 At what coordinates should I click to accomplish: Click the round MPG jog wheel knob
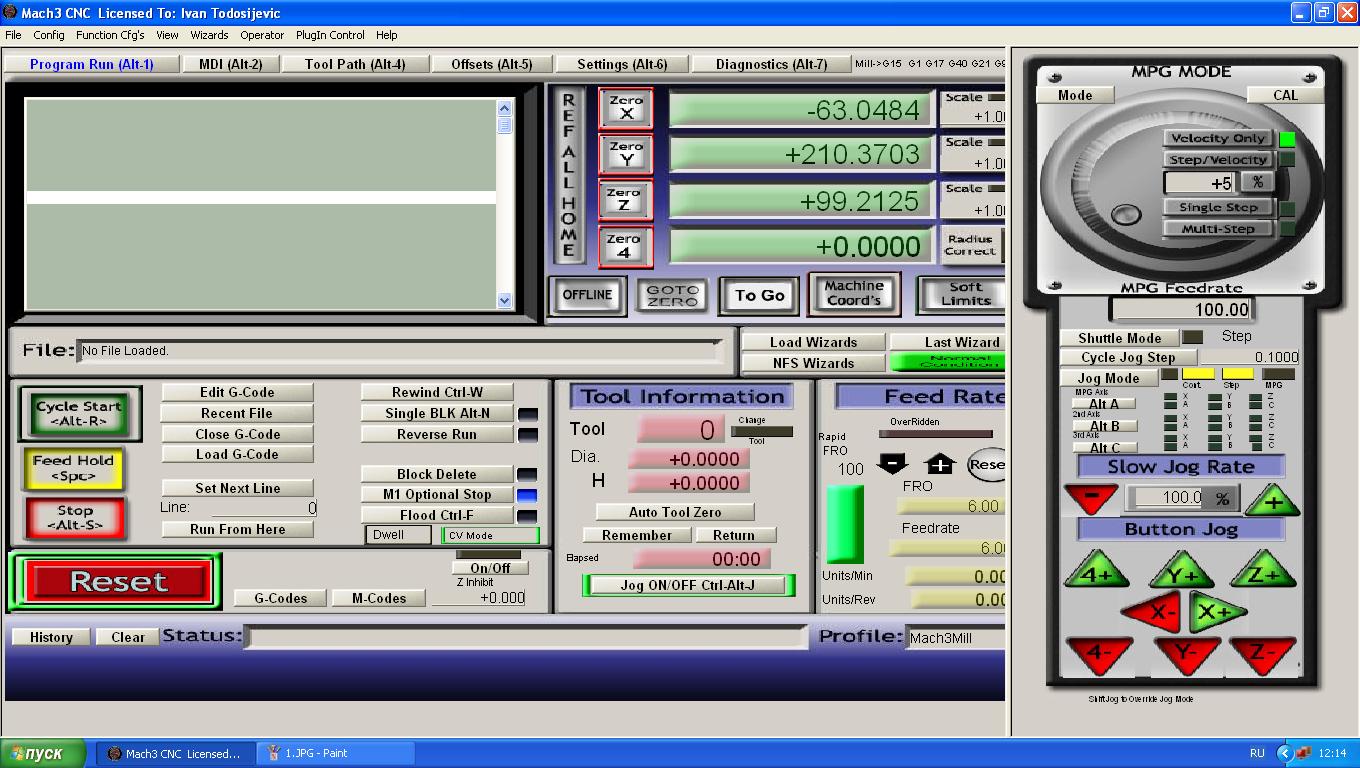point(1126,214)
